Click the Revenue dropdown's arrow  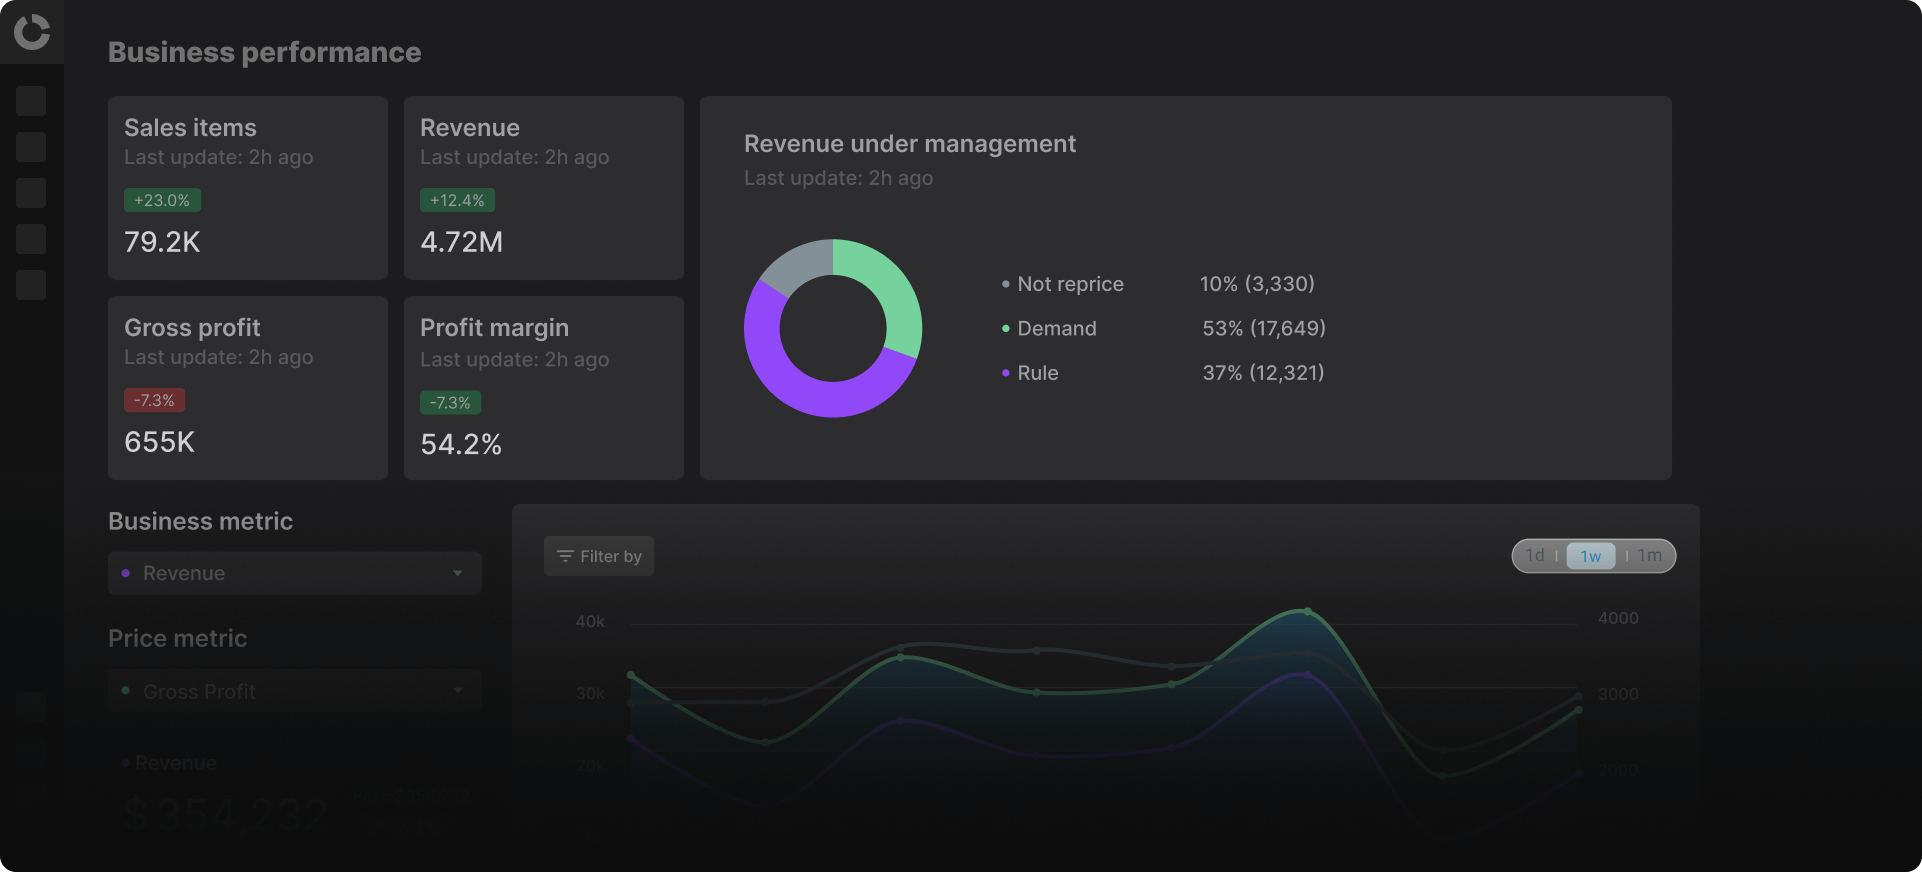(x=458, y=573)
